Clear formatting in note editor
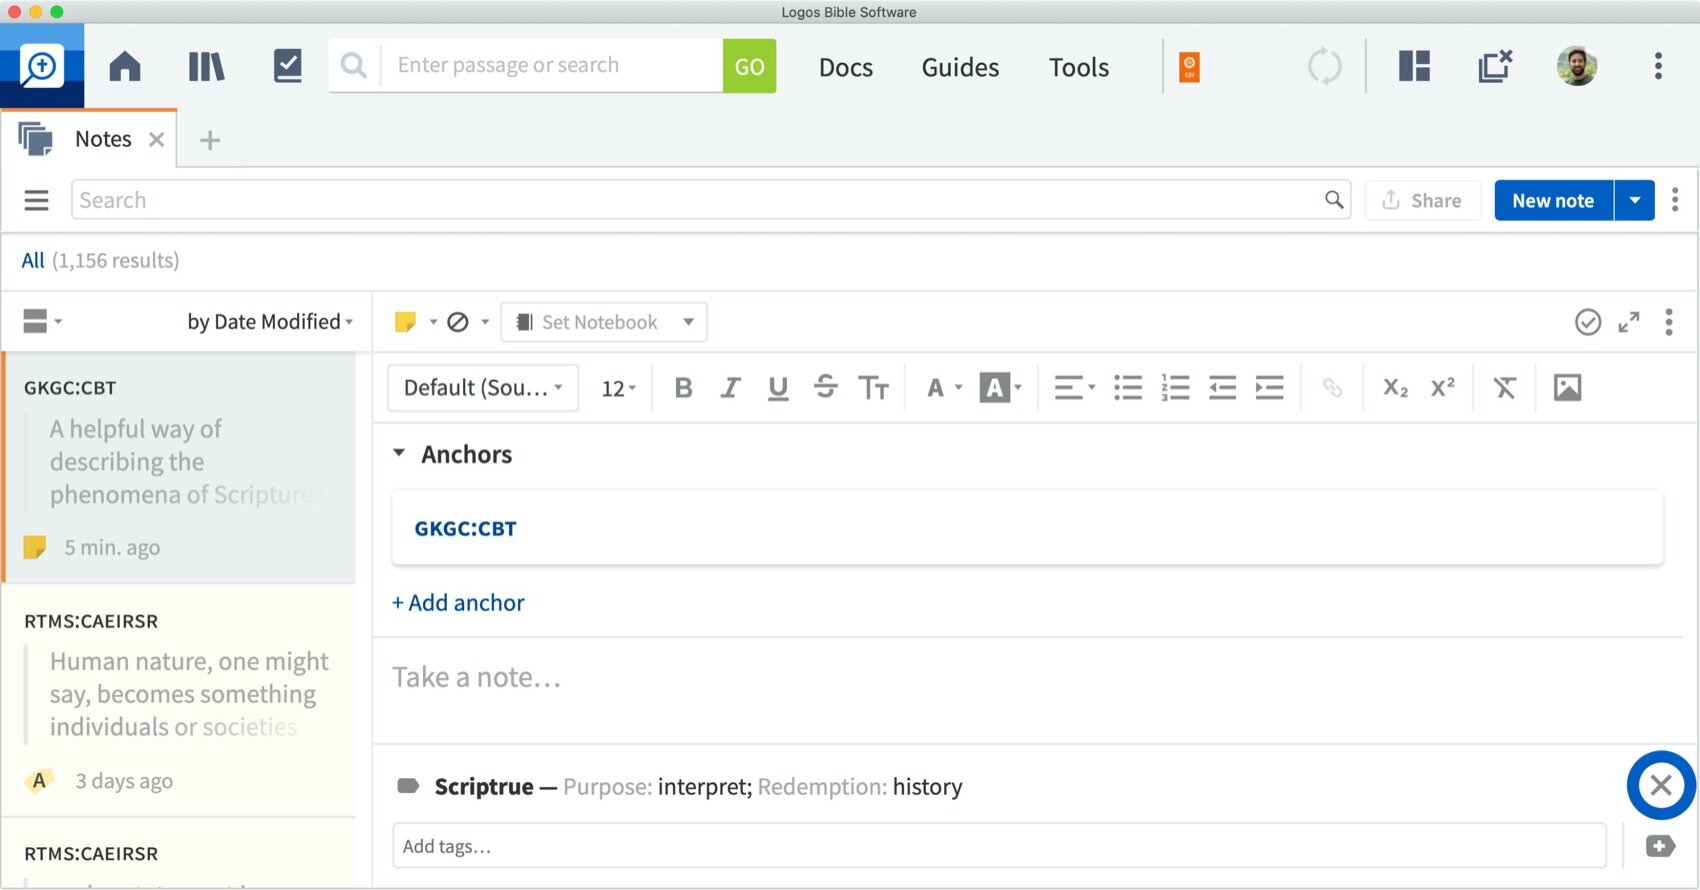1700x890 pixels. (x=1504, y=388)
